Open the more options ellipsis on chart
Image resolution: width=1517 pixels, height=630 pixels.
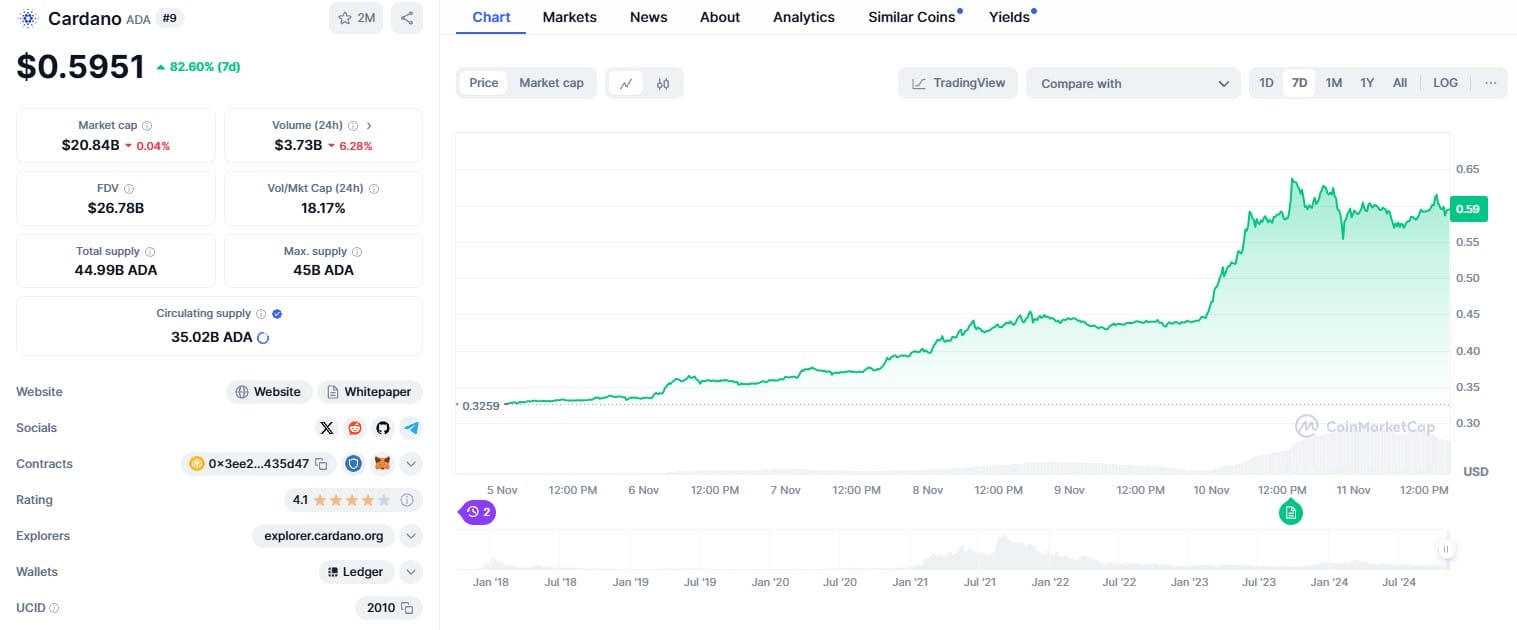tap(1491, 83)
